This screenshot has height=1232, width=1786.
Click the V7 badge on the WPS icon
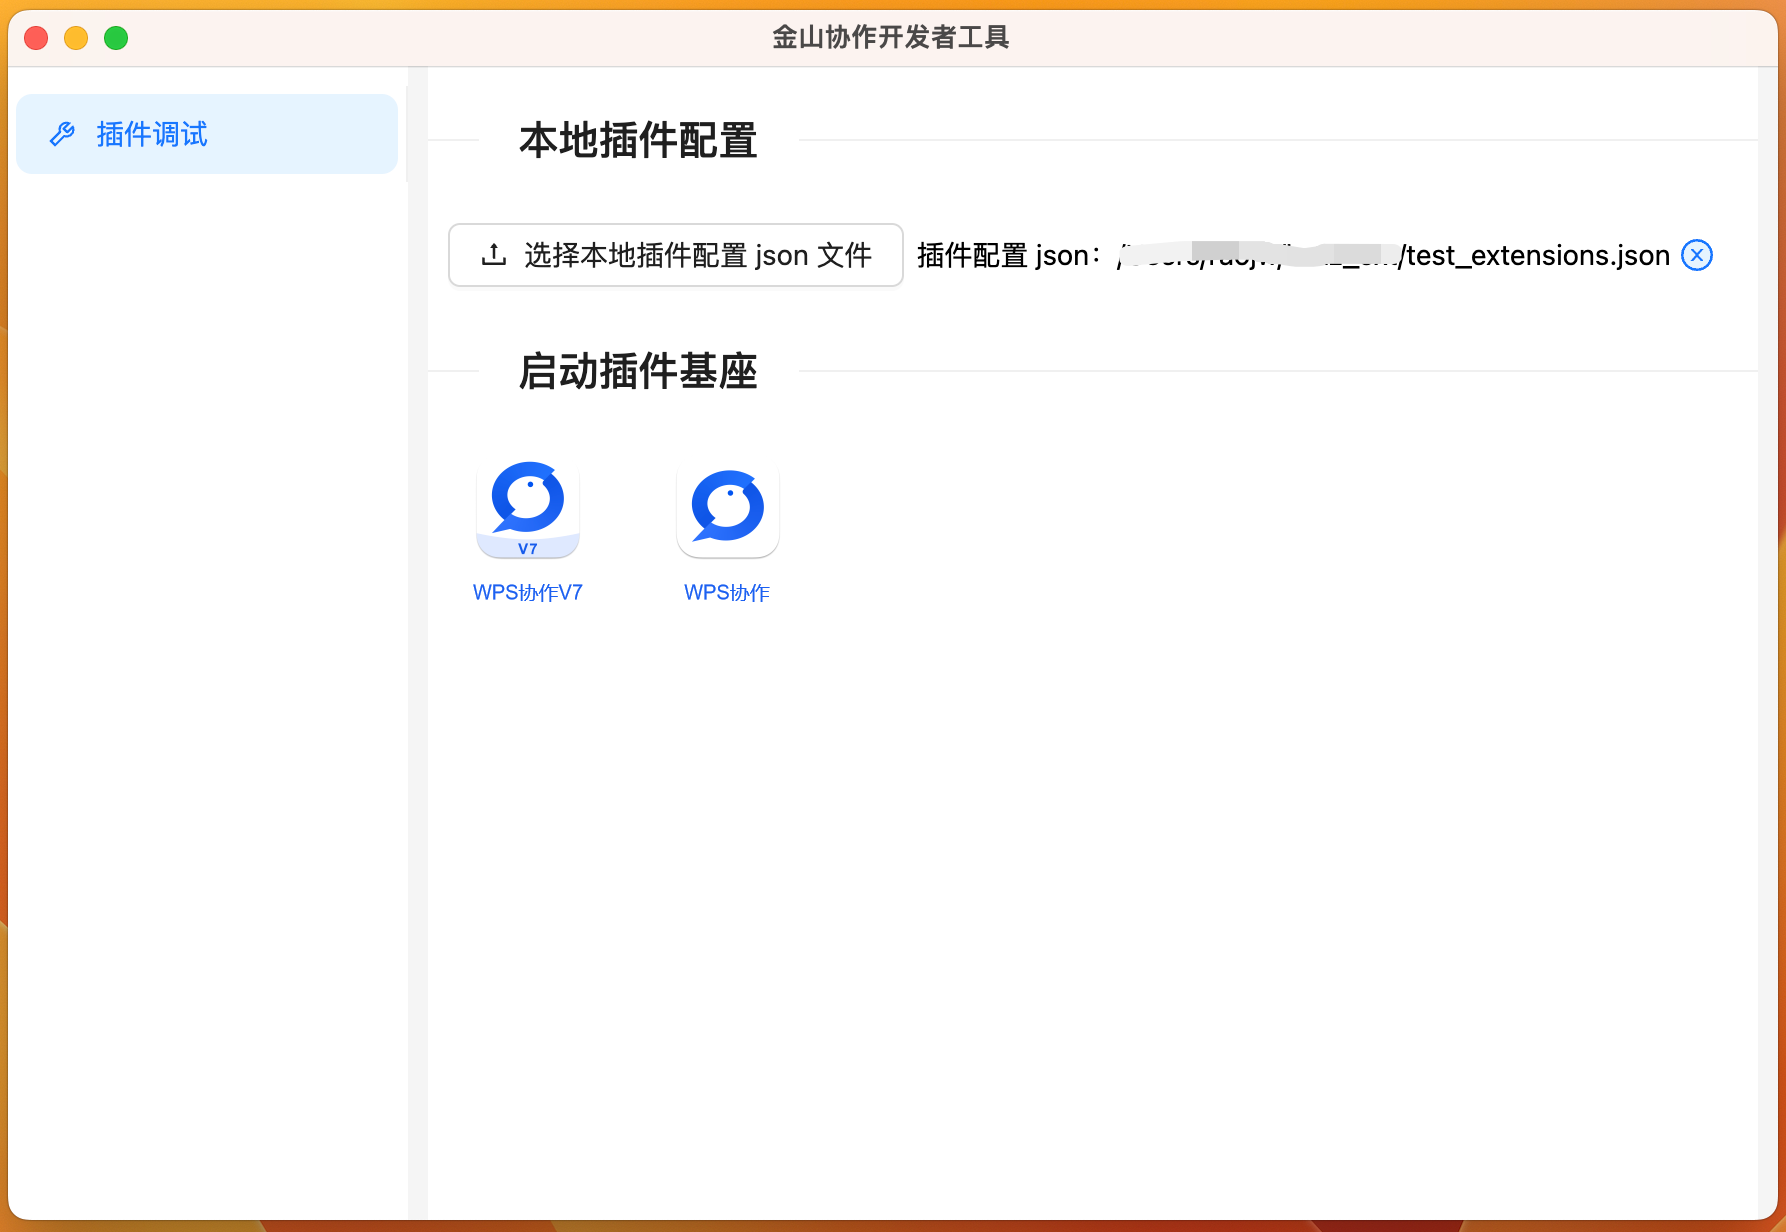[527, 548]
